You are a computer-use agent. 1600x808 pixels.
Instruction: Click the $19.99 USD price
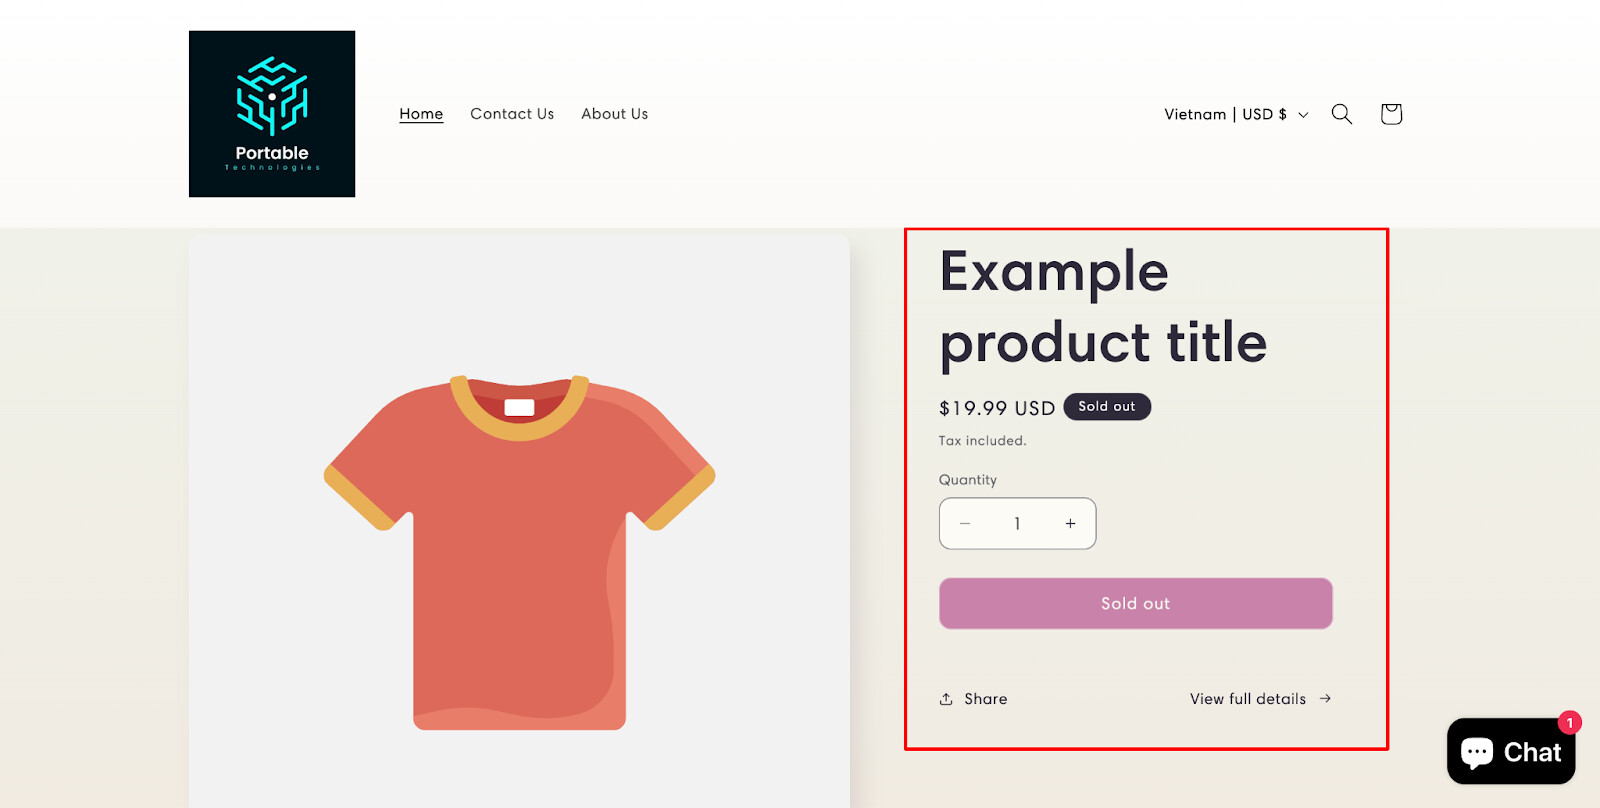996,408
